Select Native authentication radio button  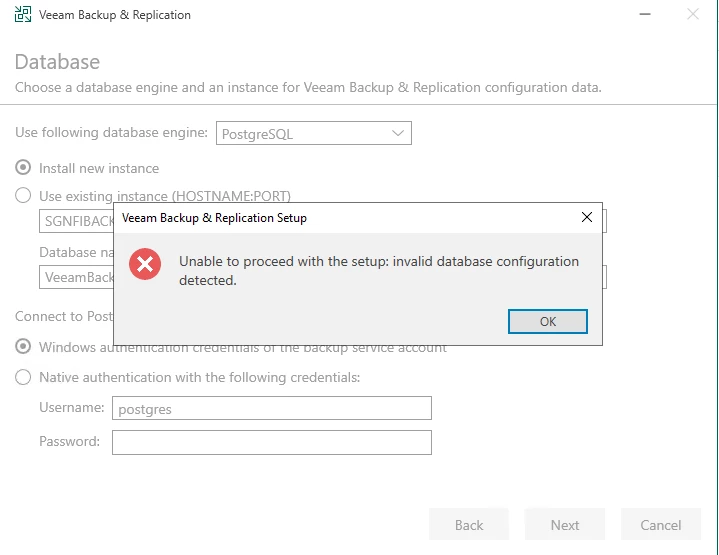tap(23, 377)
